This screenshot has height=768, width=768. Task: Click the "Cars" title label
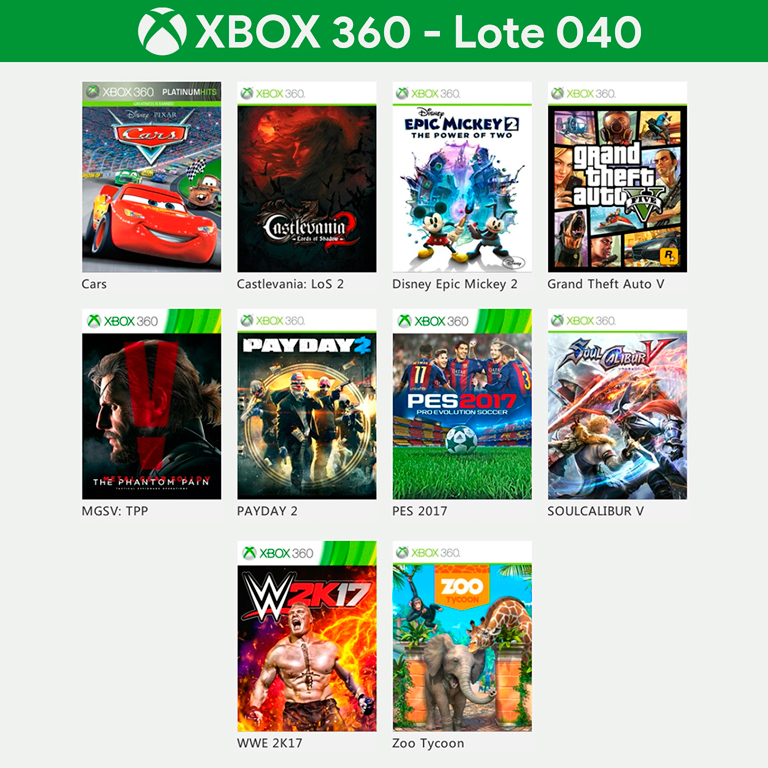click(94, 284)
